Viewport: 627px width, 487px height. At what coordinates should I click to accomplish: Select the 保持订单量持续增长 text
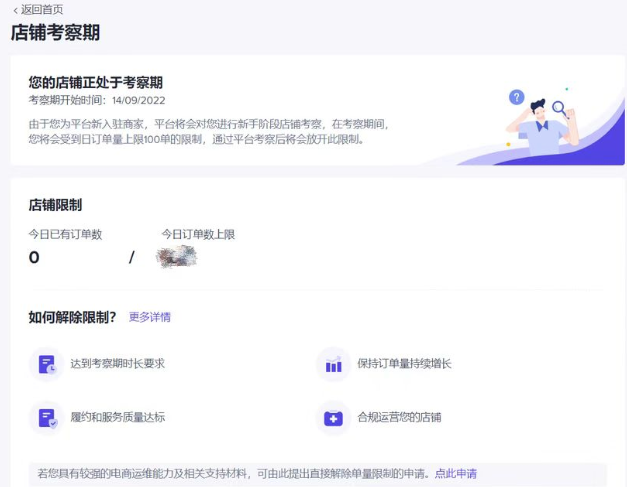[x=404, y=364]
